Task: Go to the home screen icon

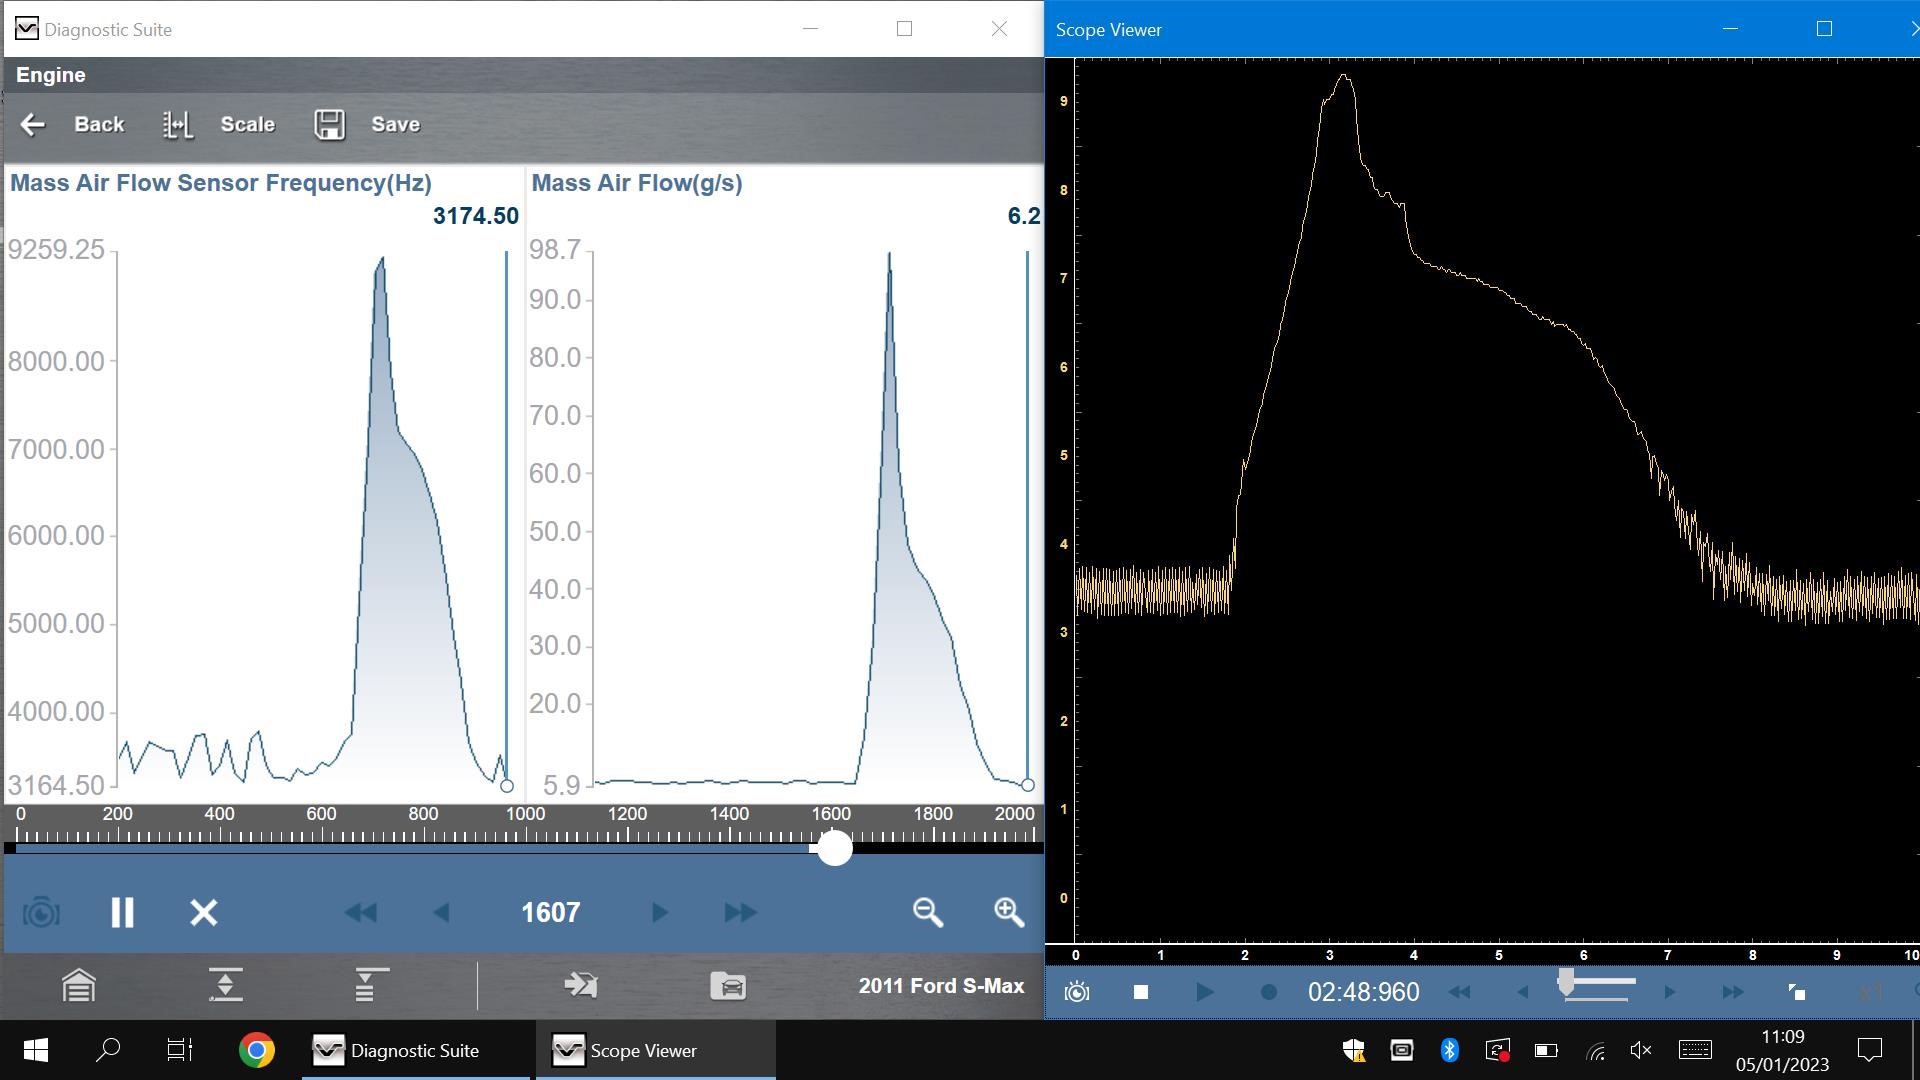Action: 79,986
